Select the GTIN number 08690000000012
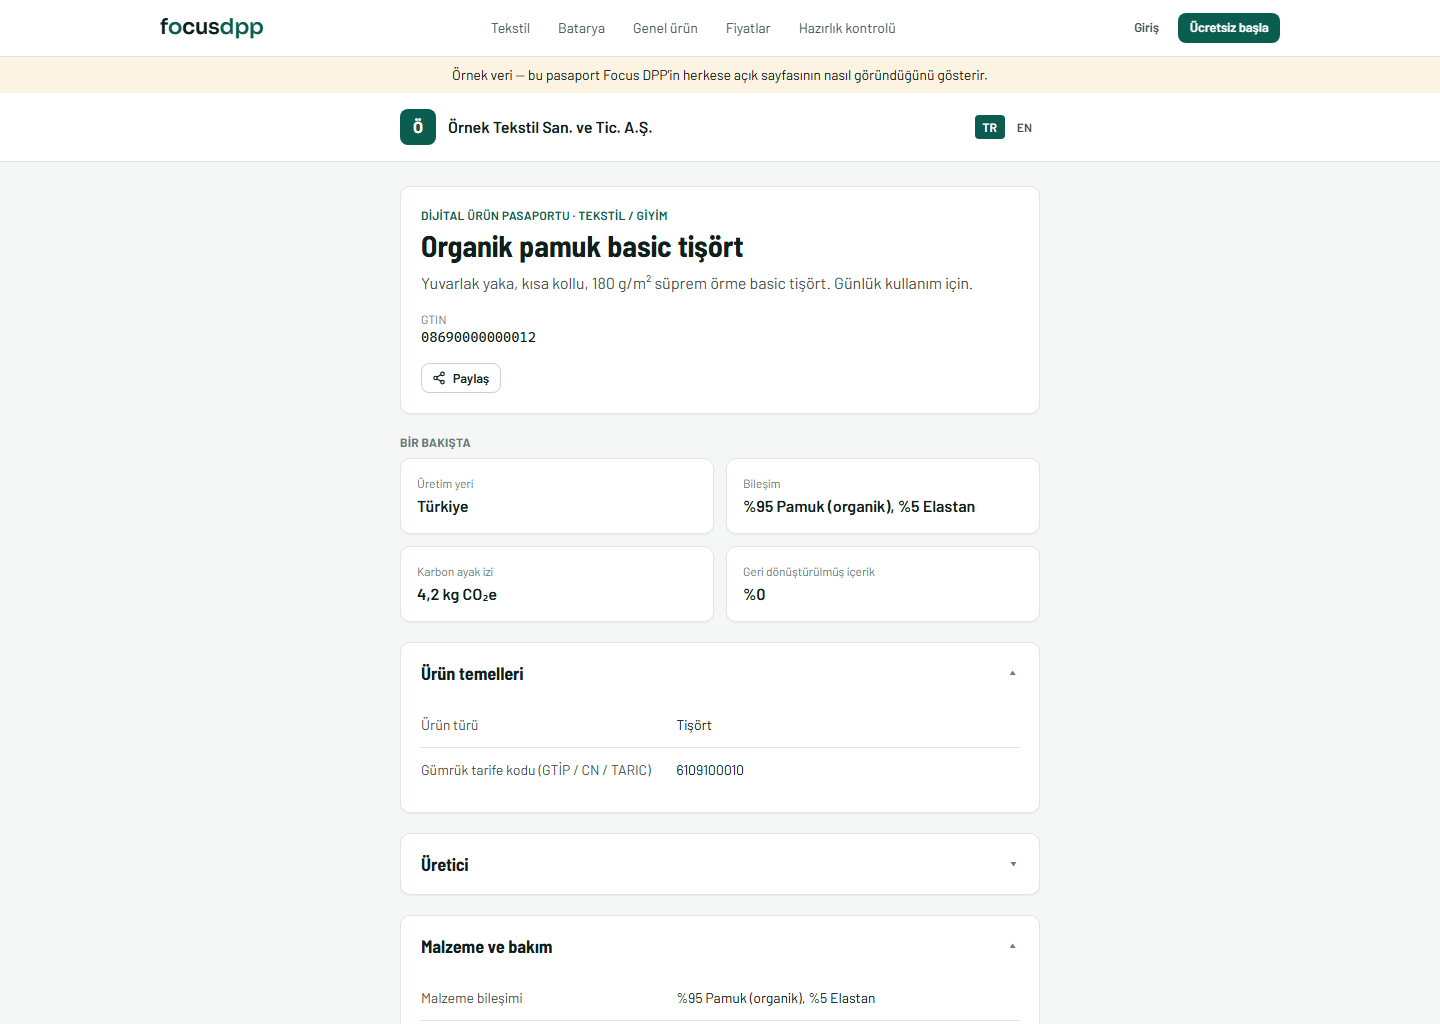1440x1024 pixels. (478, 337)
